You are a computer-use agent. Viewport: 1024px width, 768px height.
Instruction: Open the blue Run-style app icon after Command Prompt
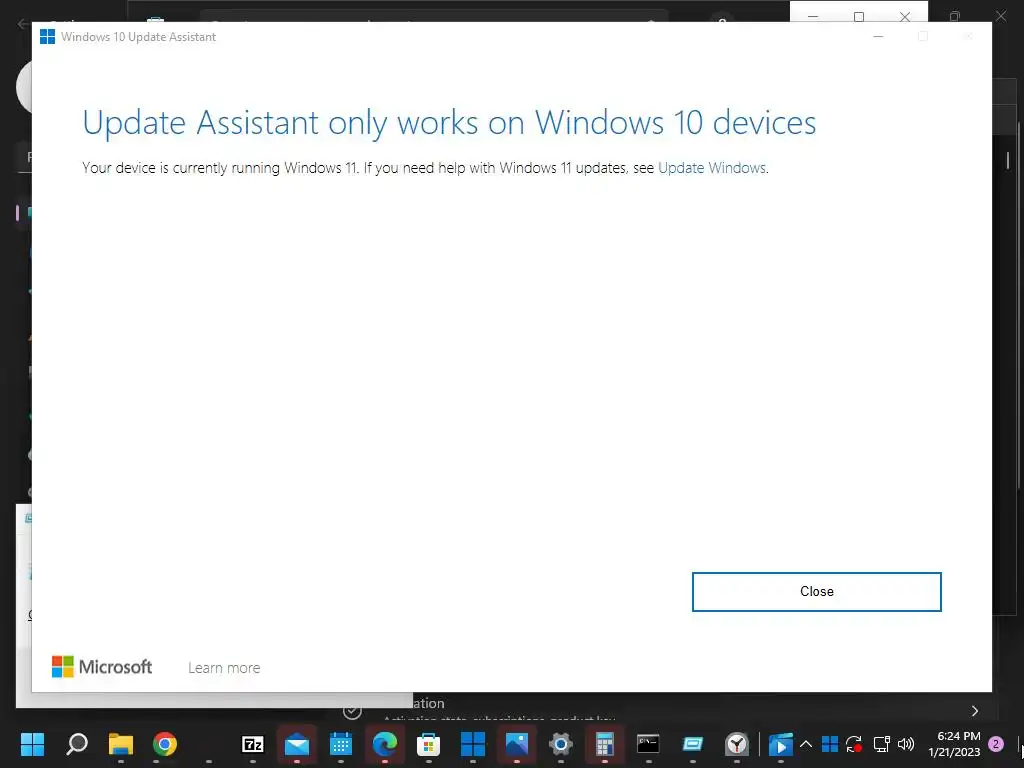coord(692,744)
